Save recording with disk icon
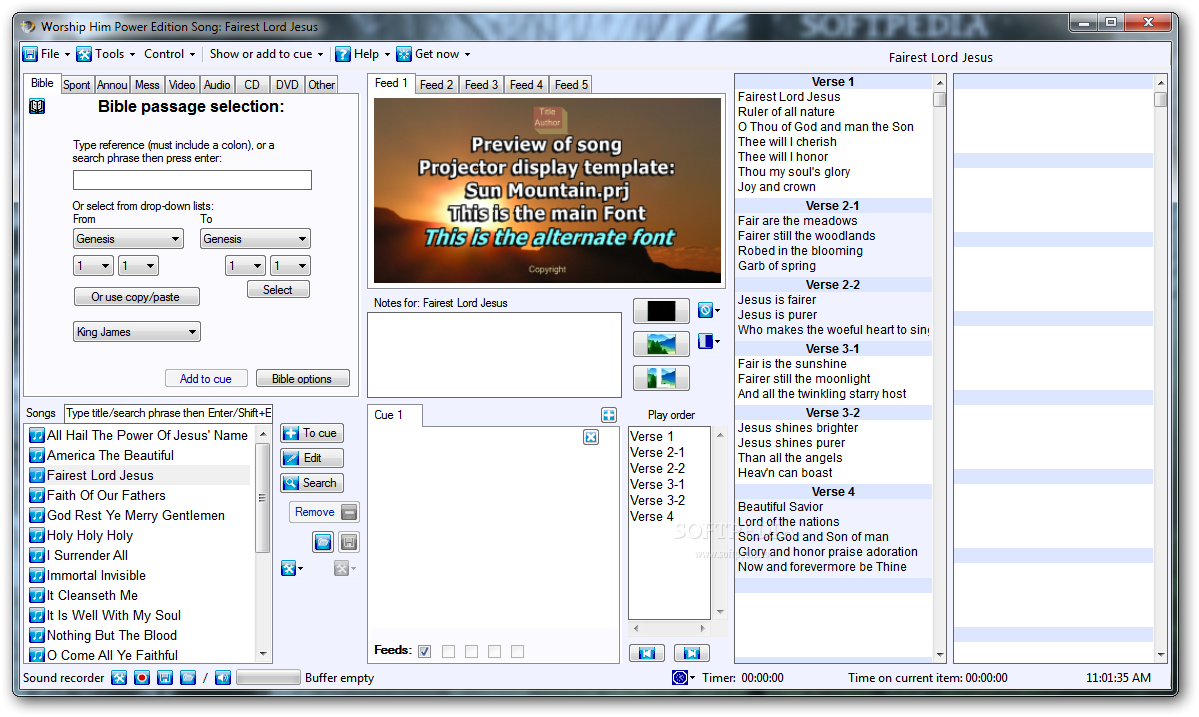This screenshot has width=1199, height=717. coord(164,678)
